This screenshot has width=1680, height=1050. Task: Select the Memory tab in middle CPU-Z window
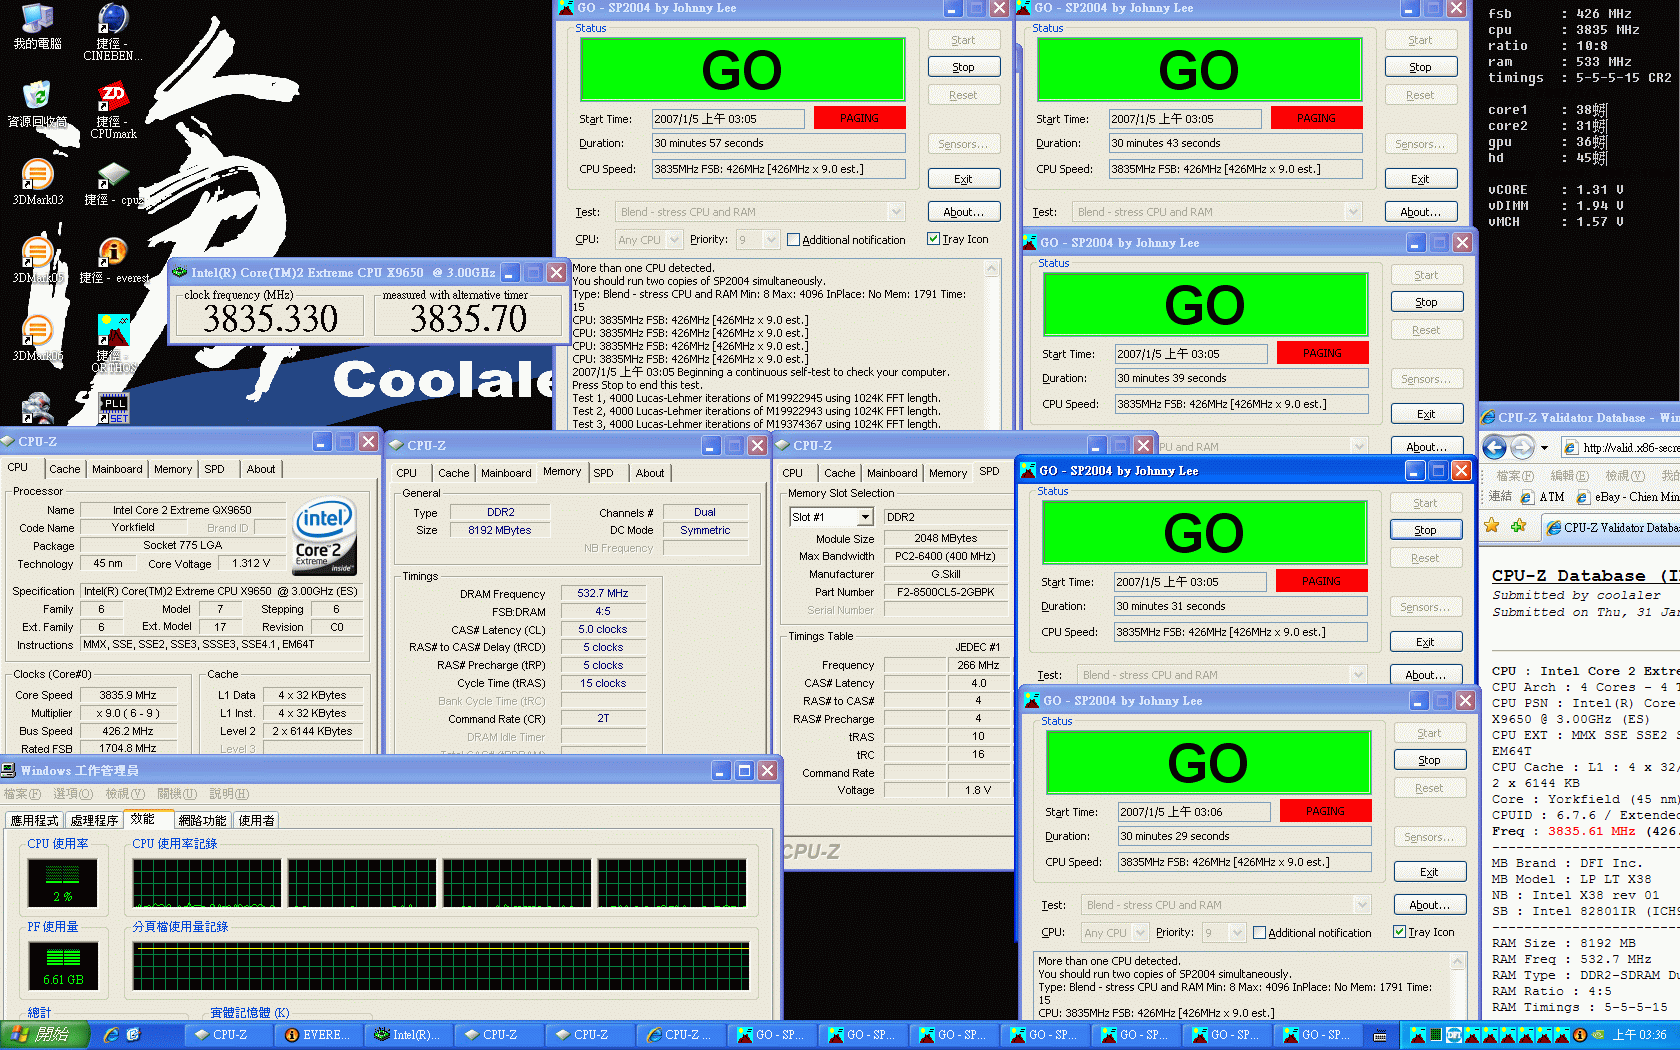[562, 472]
